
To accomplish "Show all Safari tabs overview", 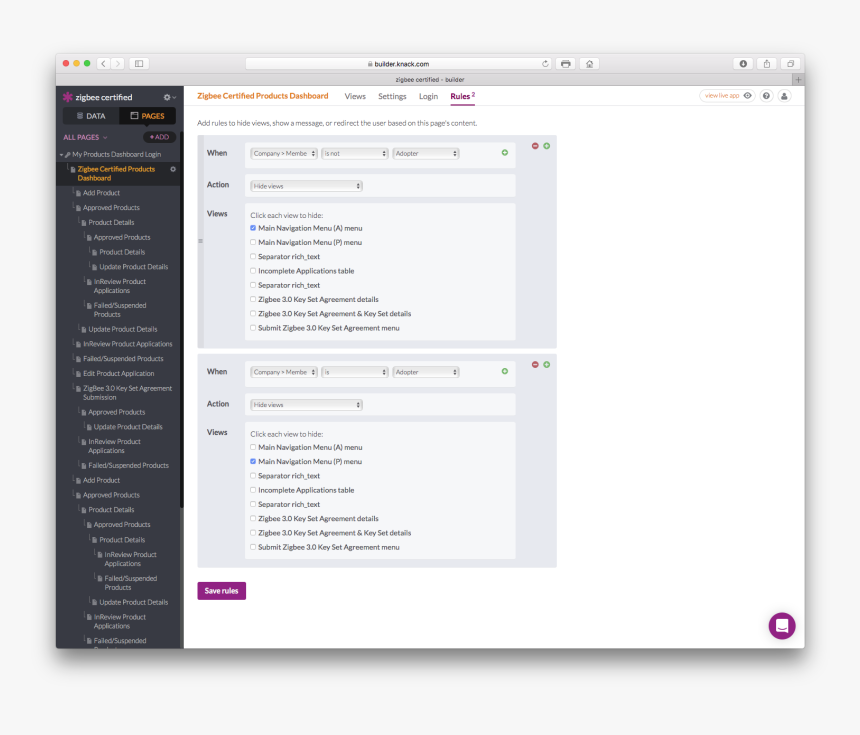I will pos(790,64).
